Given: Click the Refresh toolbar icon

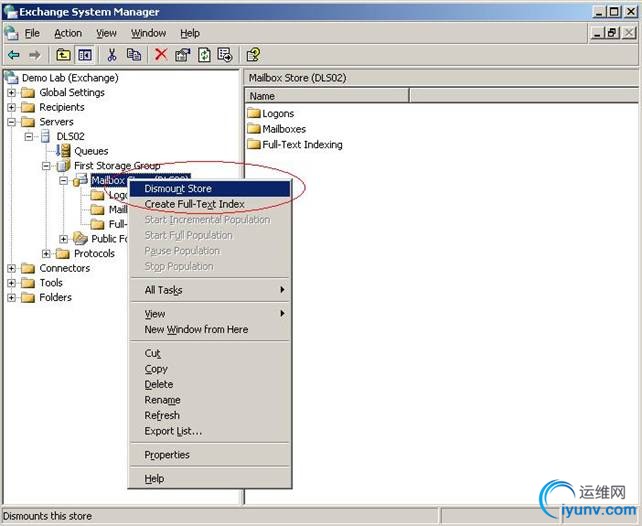Looking at the screenshot, I should point(204,54).
